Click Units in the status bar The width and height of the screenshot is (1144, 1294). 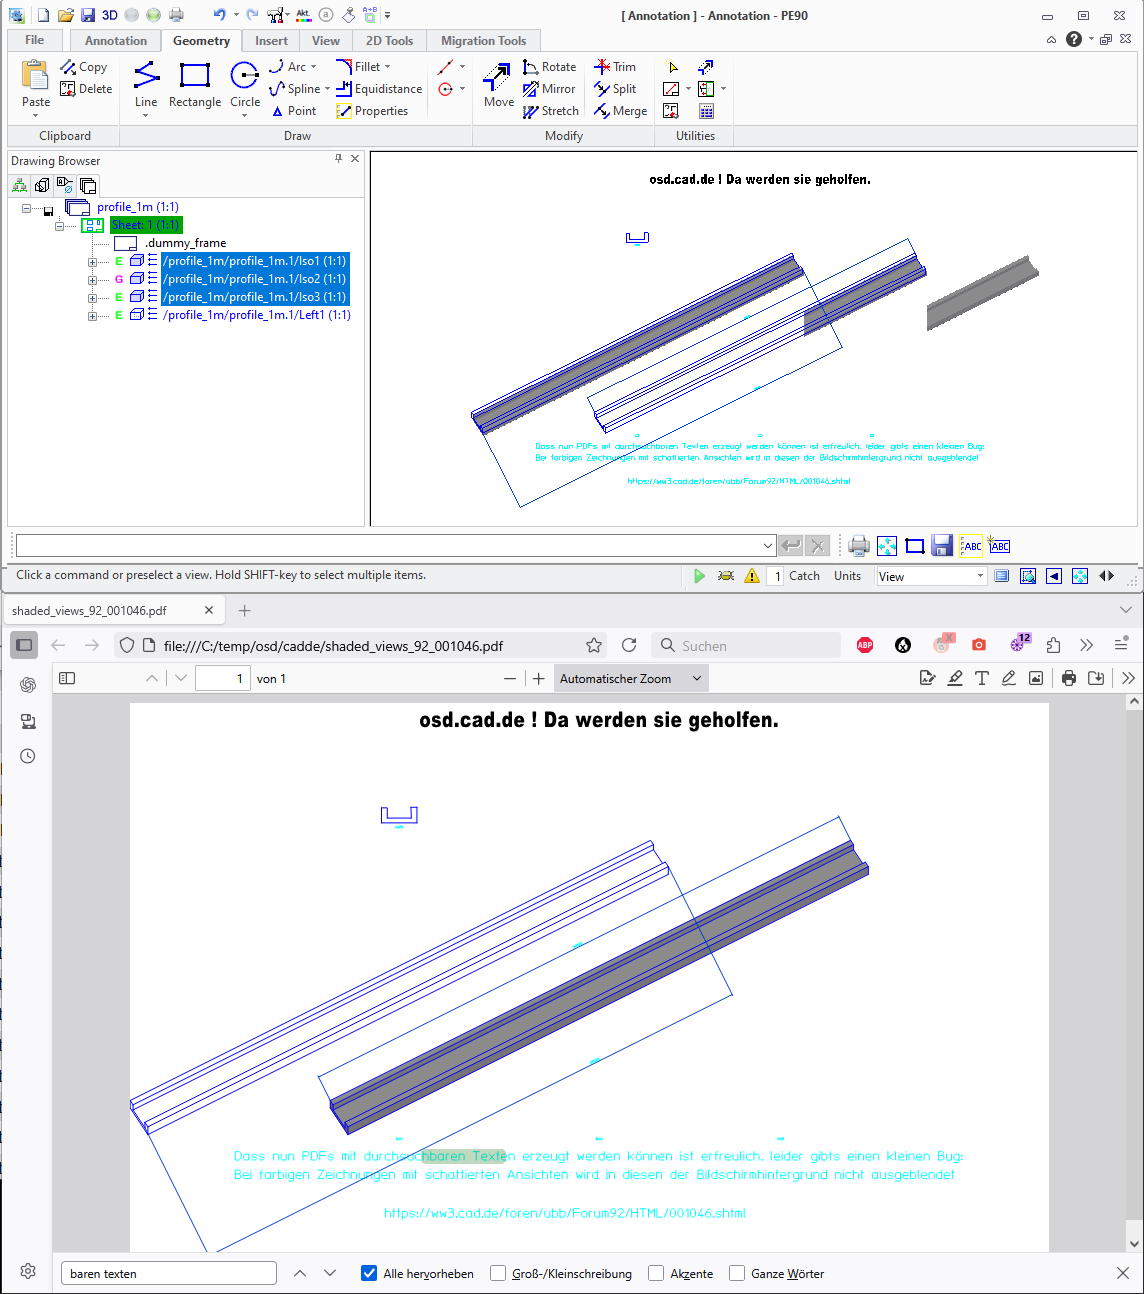coord(847,576)
